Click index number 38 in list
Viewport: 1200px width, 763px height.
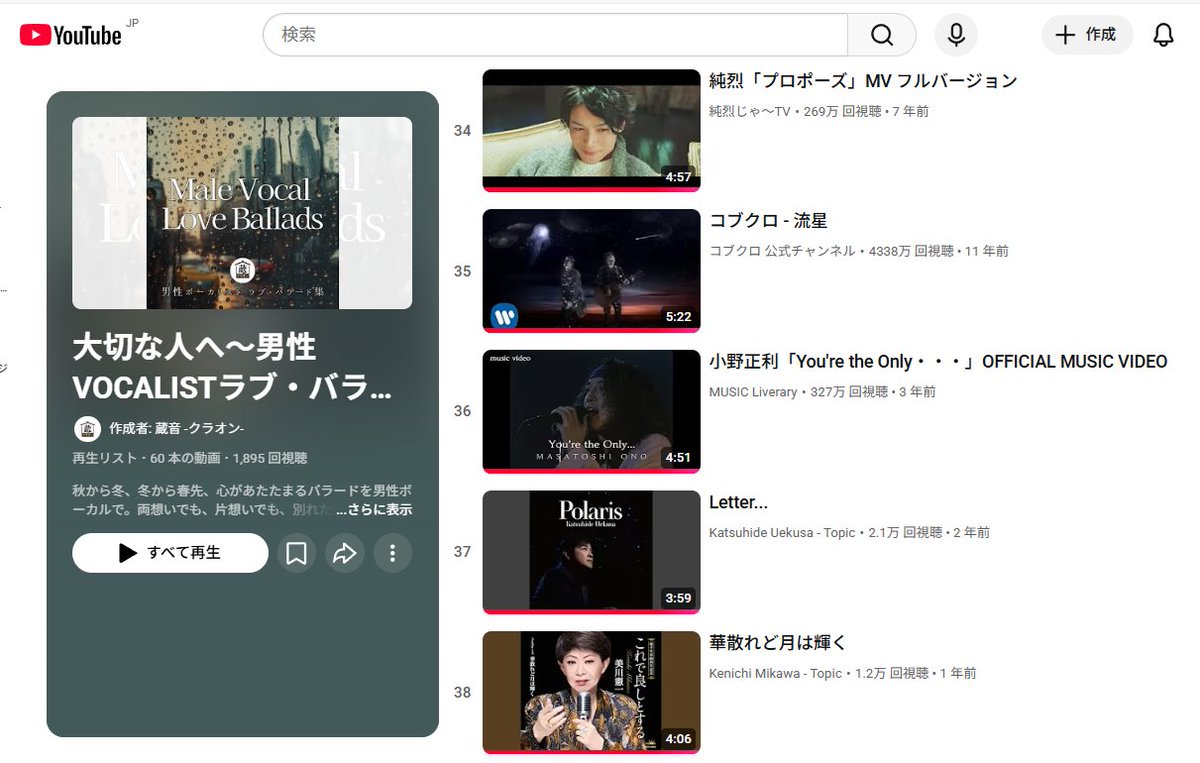(462, 692)
